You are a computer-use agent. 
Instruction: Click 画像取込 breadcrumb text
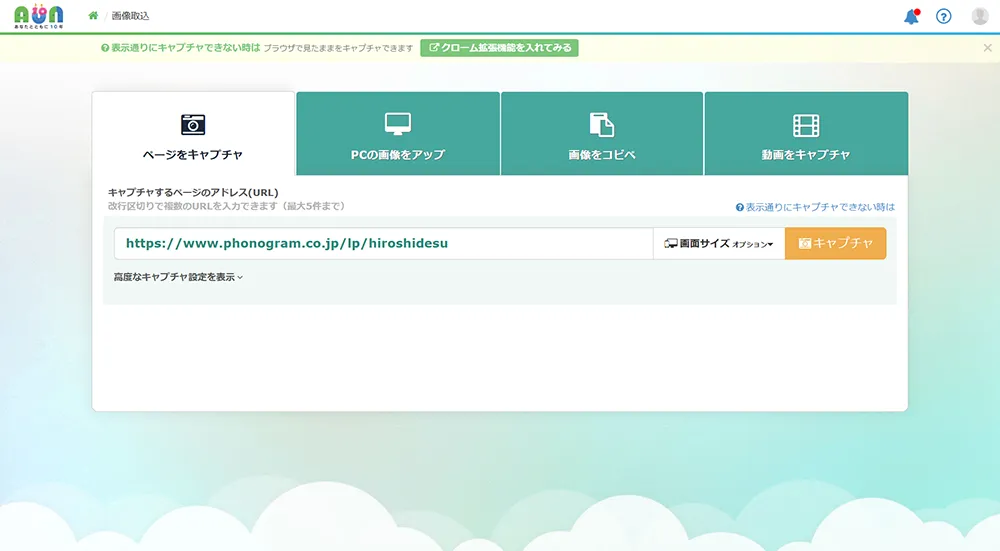point(130,16)
